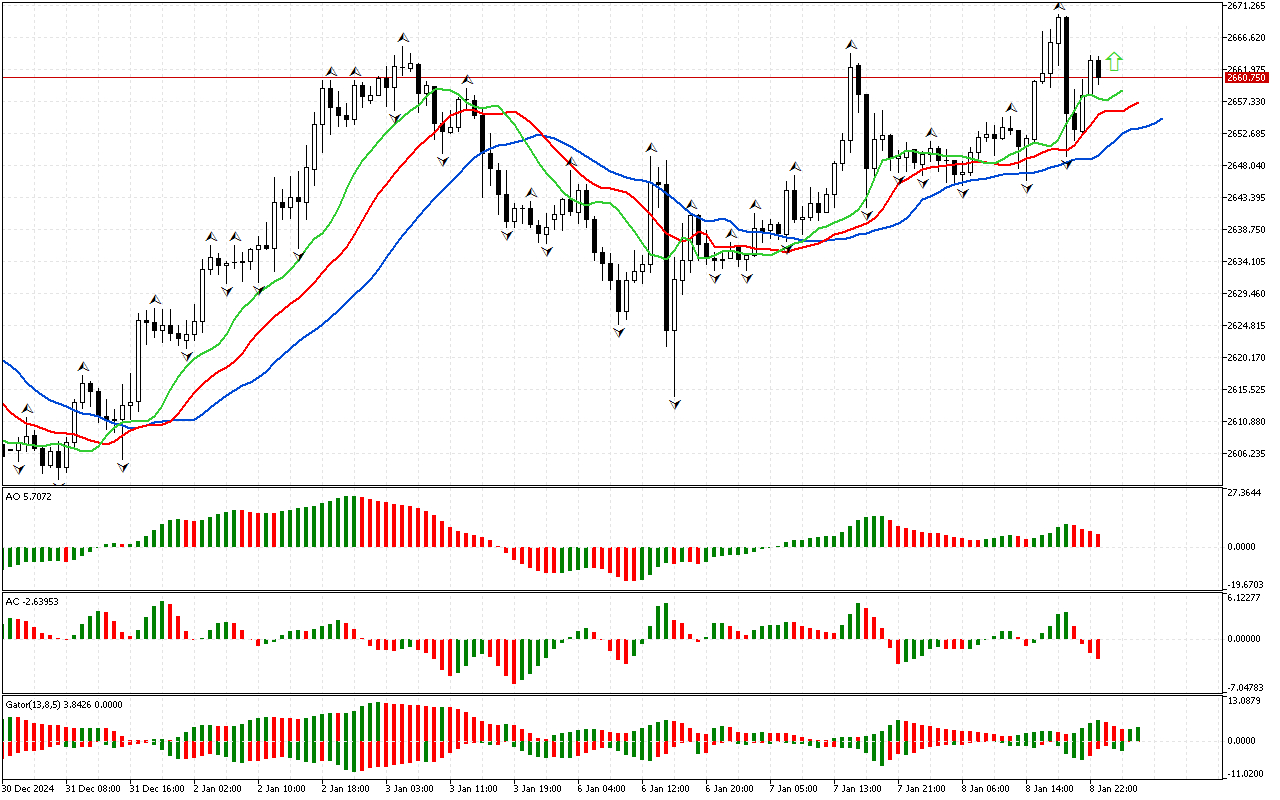Select the 2652.685 price level label
Viewport: 1280px width, 800px height.
pos(1246,134)
